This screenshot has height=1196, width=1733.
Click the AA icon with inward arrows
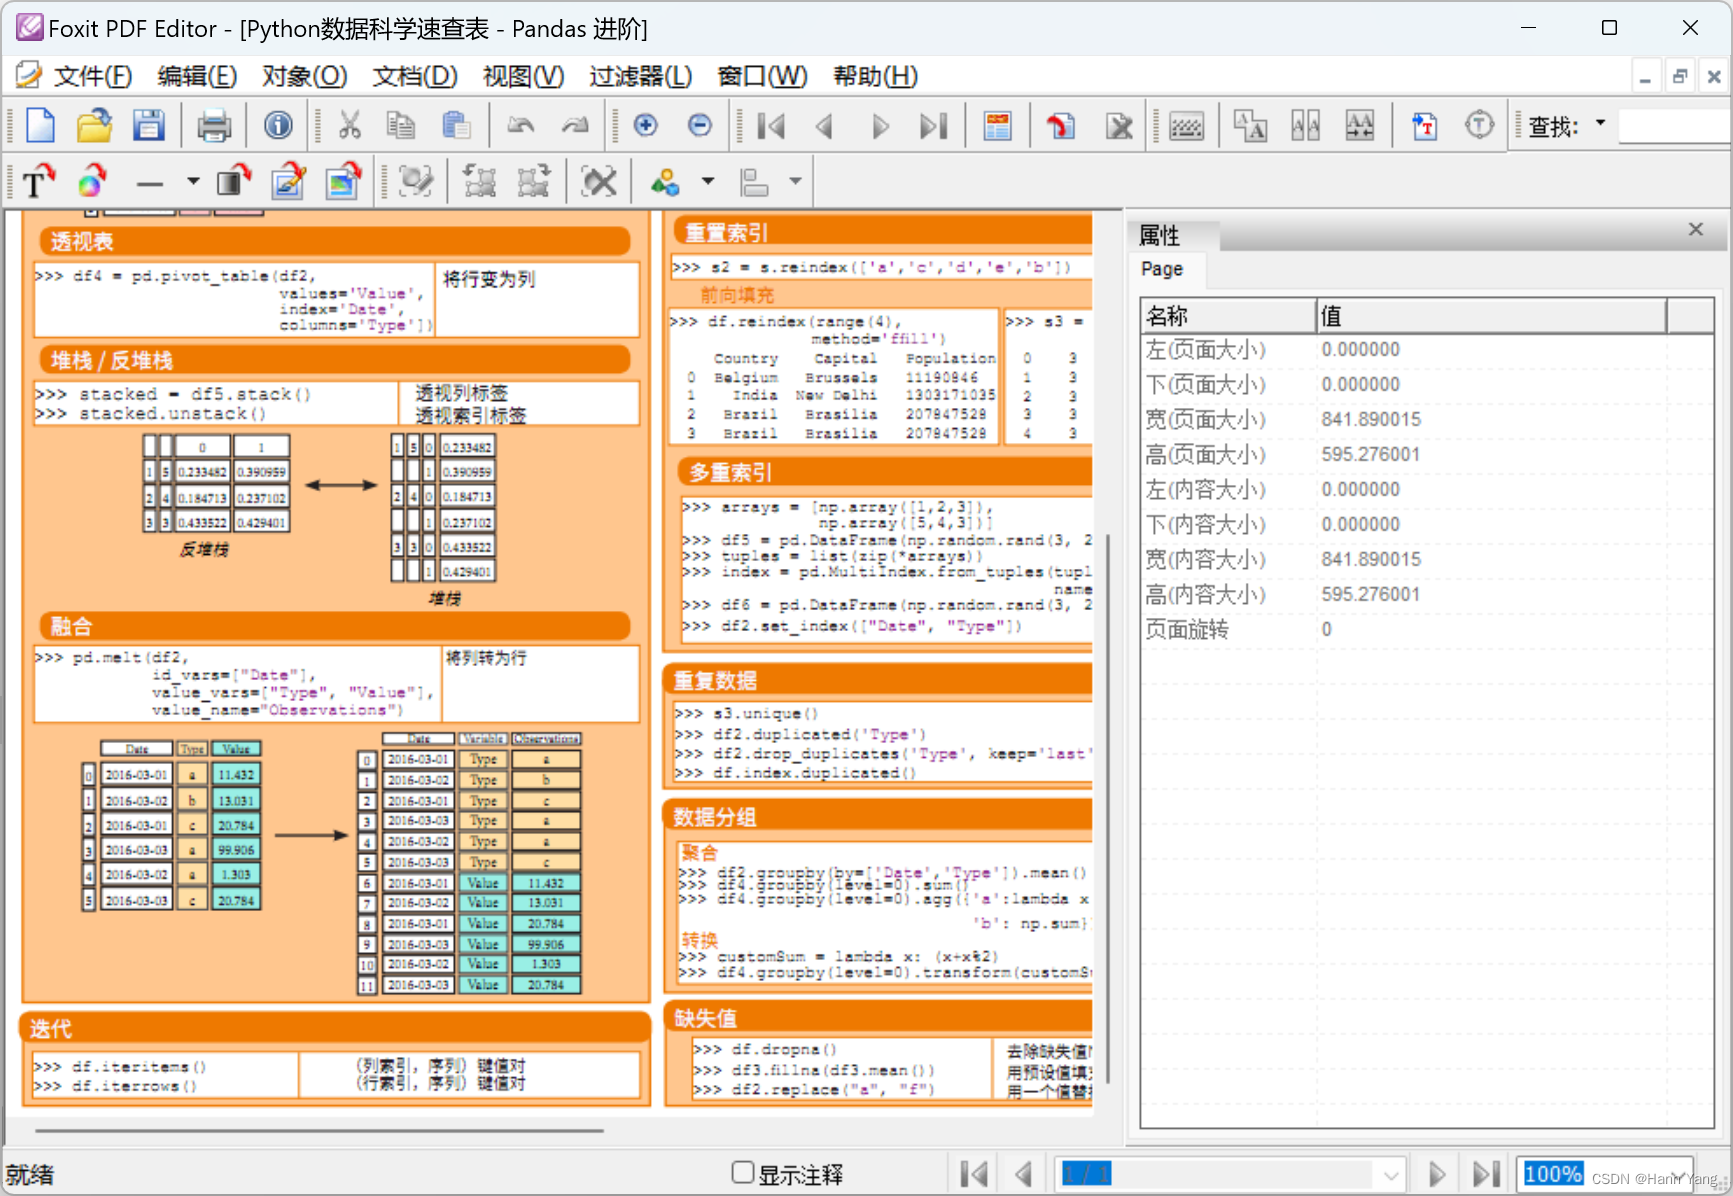(x=1360, y=126)
